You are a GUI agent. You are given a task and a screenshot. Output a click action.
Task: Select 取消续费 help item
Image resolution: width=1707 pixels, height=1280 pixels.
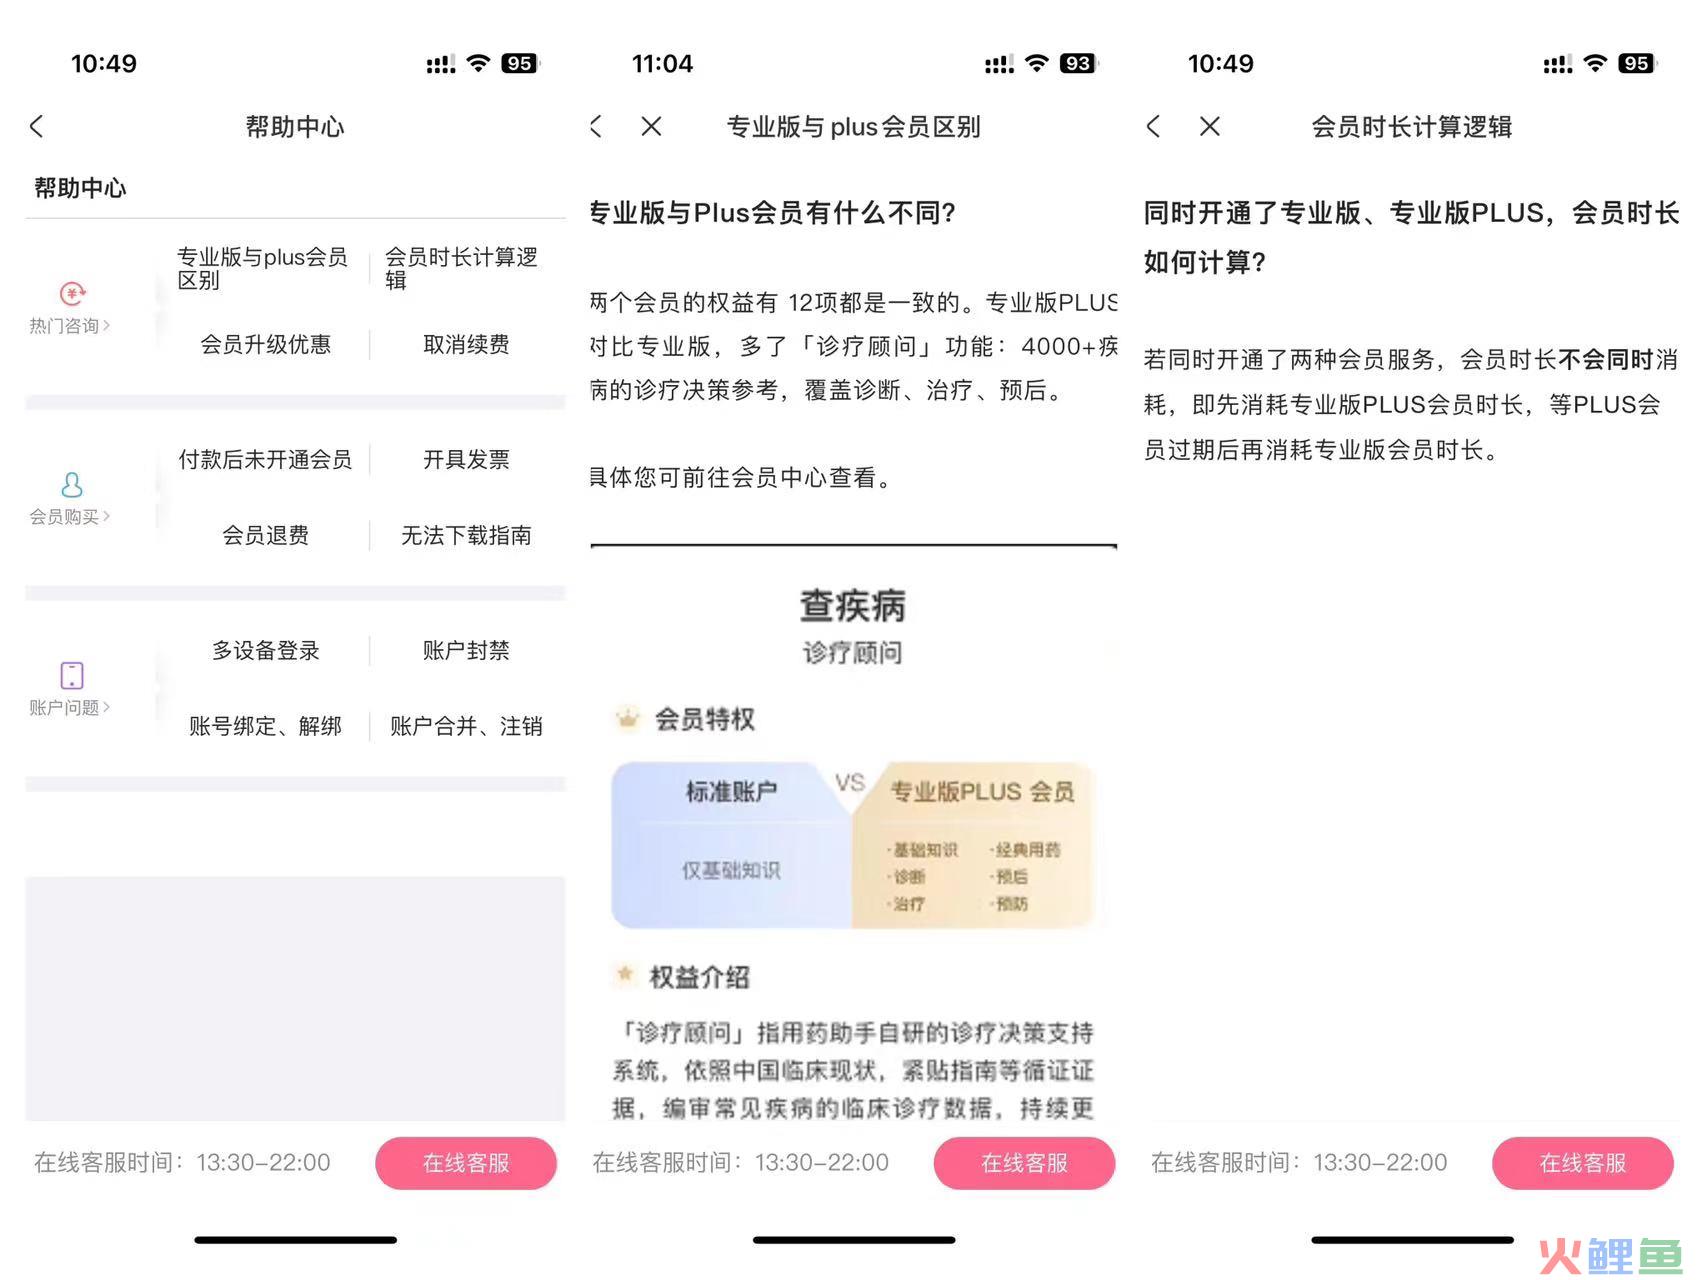pyautogui.click(x=466, y=345)
